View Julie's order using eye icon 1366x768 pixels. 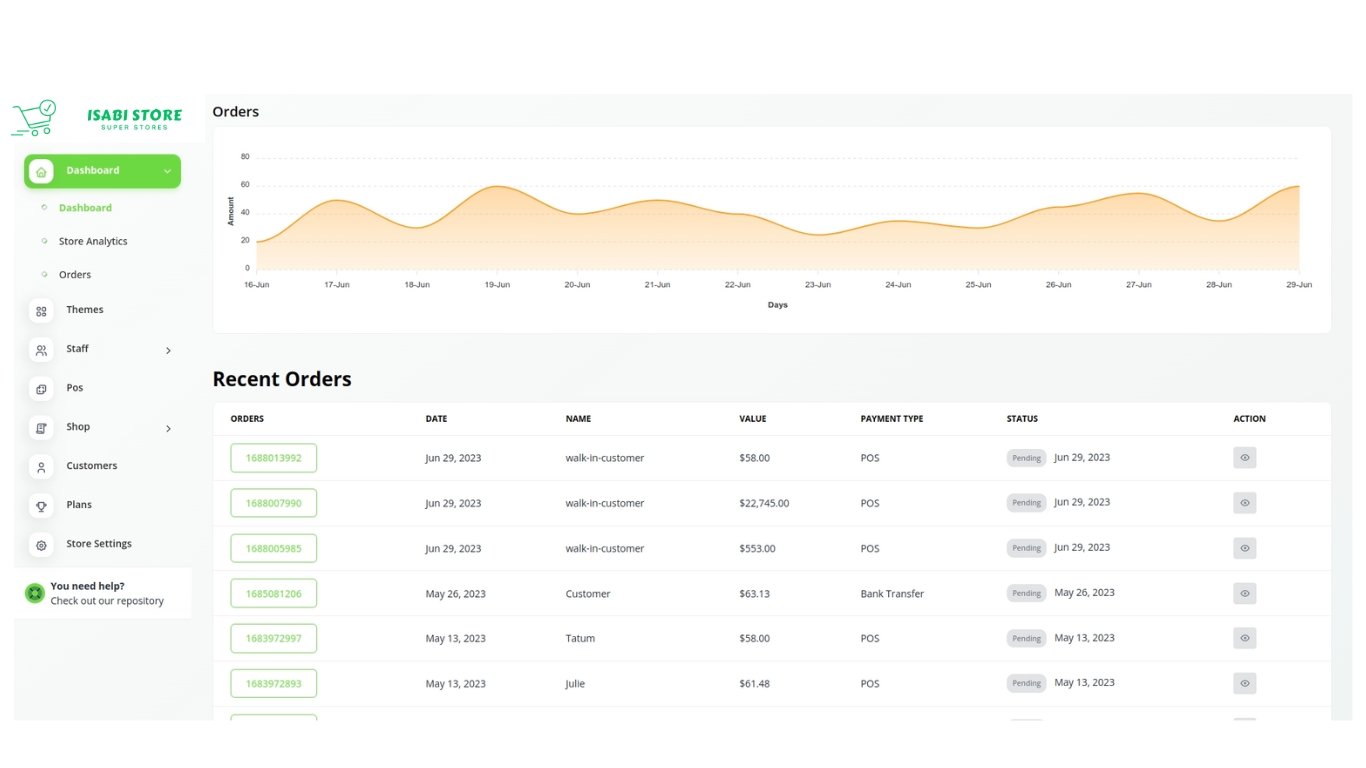pos(1244,683)
